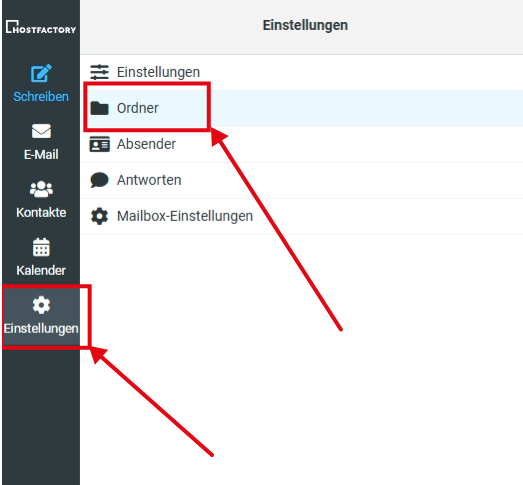Image resolution: width=523 pixels, height=485 pixels.
Task: Click the Schreiben compose pencil icon
Action: click(x=41, y=73)
